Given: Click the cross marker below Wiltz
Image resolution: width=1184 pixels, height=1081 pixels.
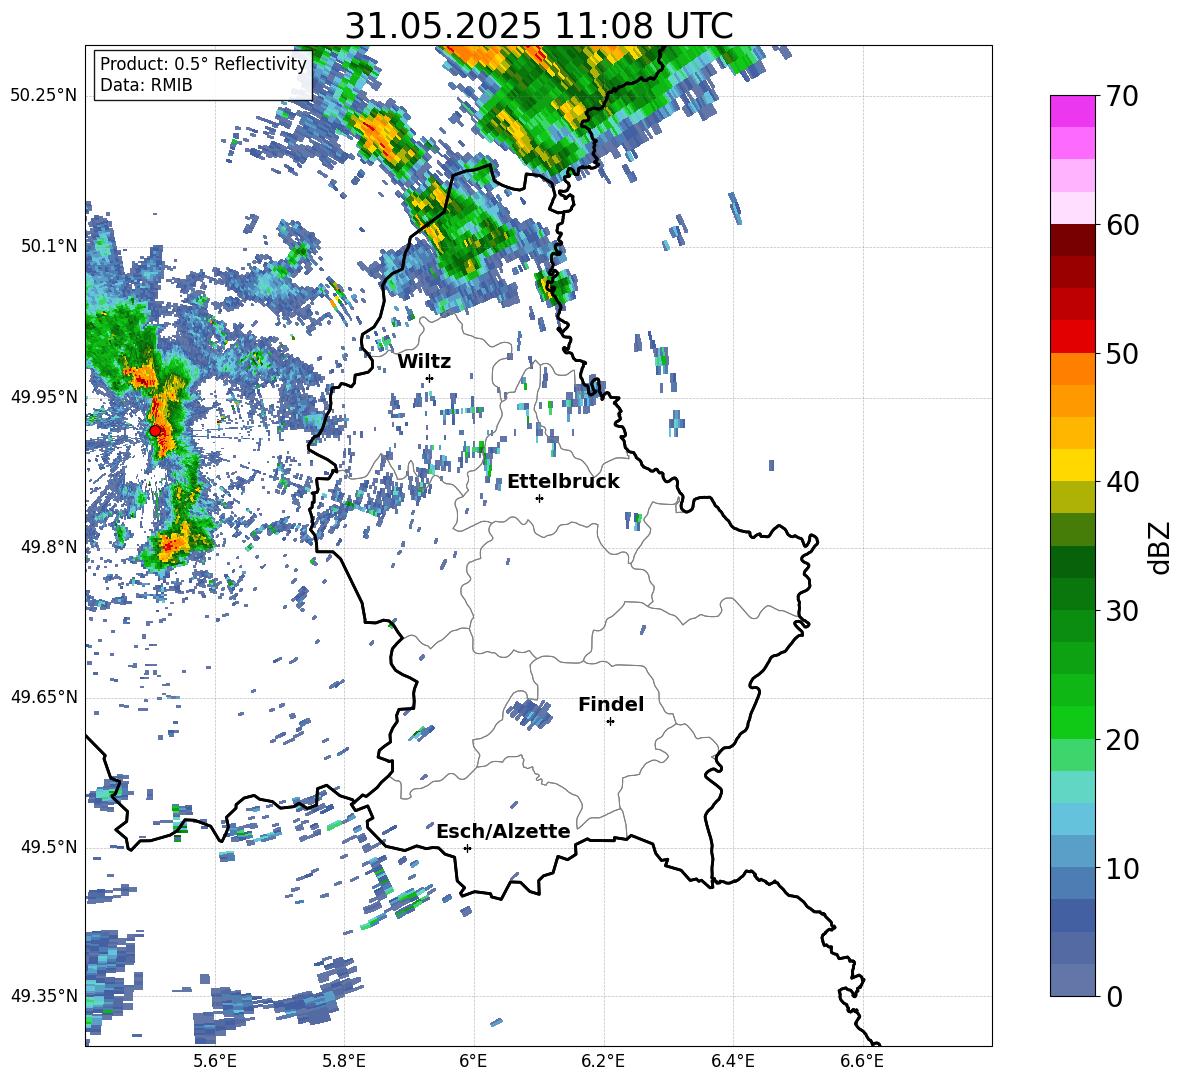Looking at the screenshot, I should [430, 378].
